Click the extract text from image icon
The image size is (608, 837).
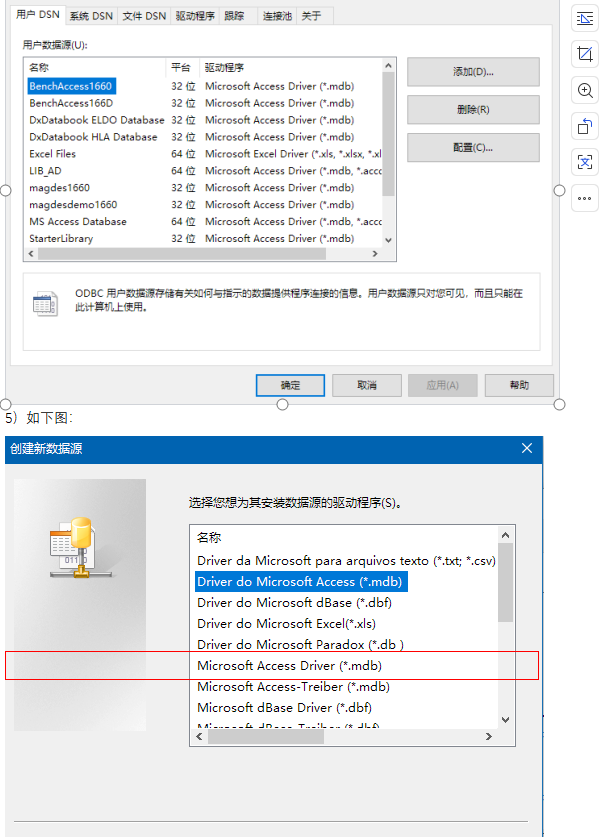tap(585, 162)
